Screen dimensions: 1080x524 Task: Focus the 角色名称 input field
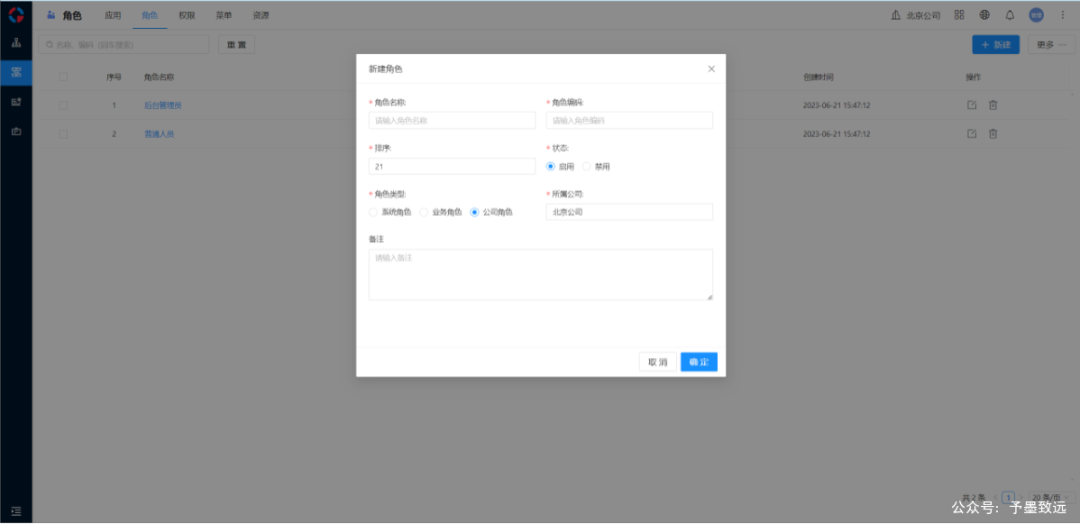coord(452,120)
